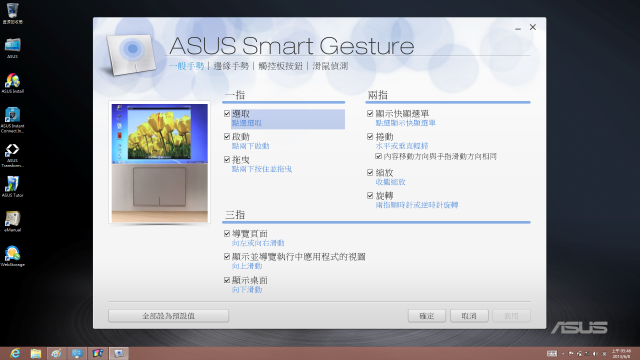
Task: Click the colorful taskbar app icon
Action: pos(98,353)
